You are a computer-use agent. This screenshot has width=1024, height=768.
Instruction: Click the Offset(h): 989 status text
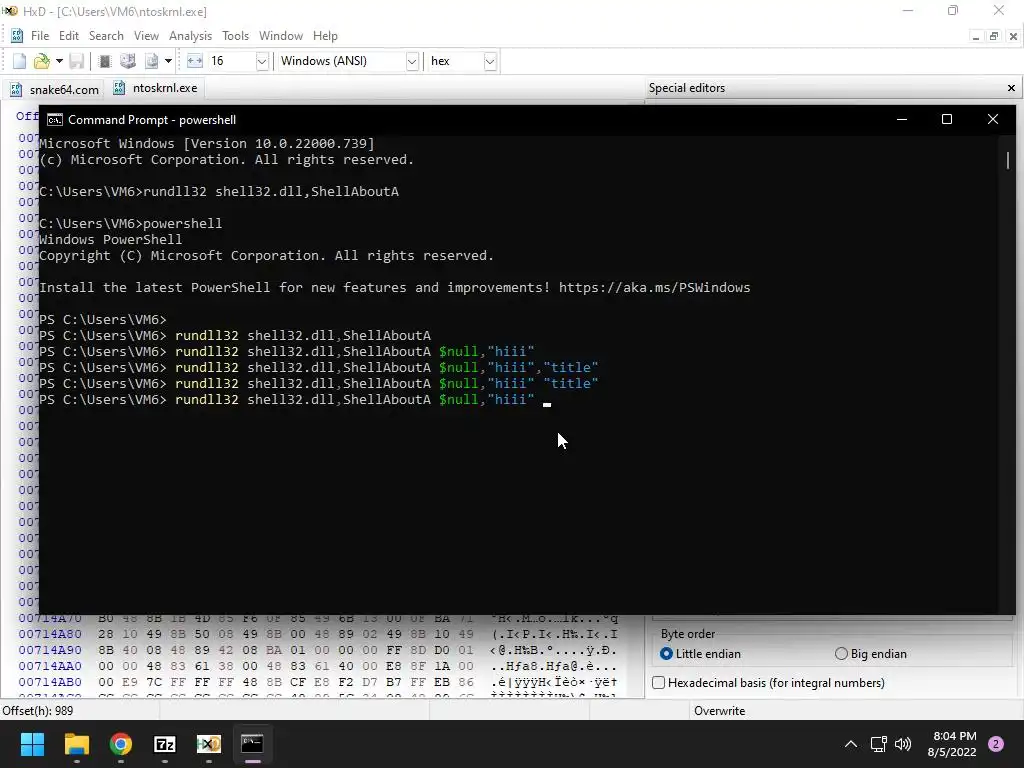pyautogui.click(x=38, y=711)
